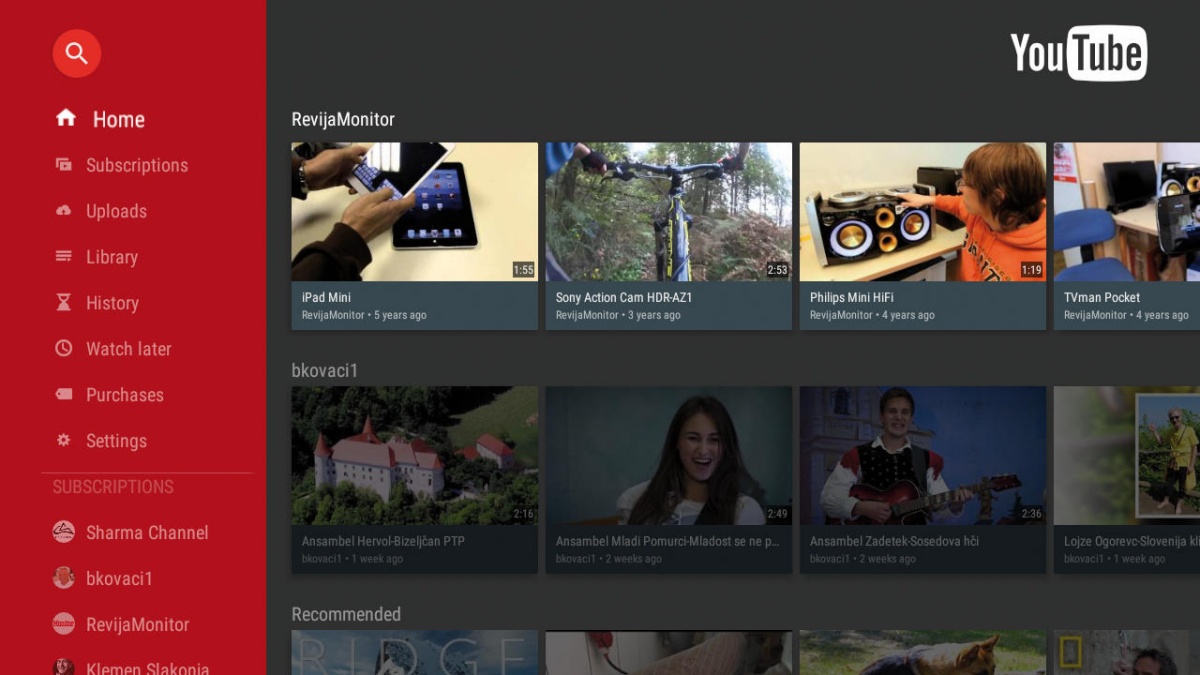1200x675 pixels.
Task: Click the 1:55 duration badge
Action: 523,270
